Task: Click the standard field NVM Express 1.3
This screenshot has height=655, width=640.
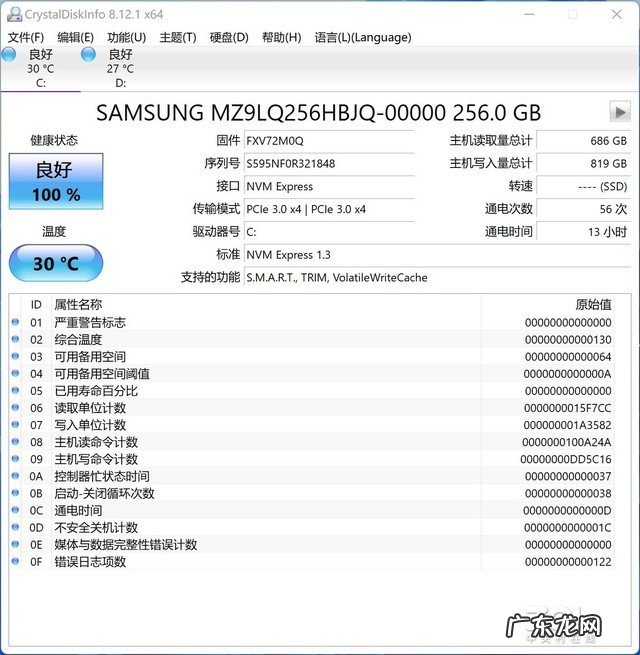Action: pyautogui.click(x=437, y=254)
